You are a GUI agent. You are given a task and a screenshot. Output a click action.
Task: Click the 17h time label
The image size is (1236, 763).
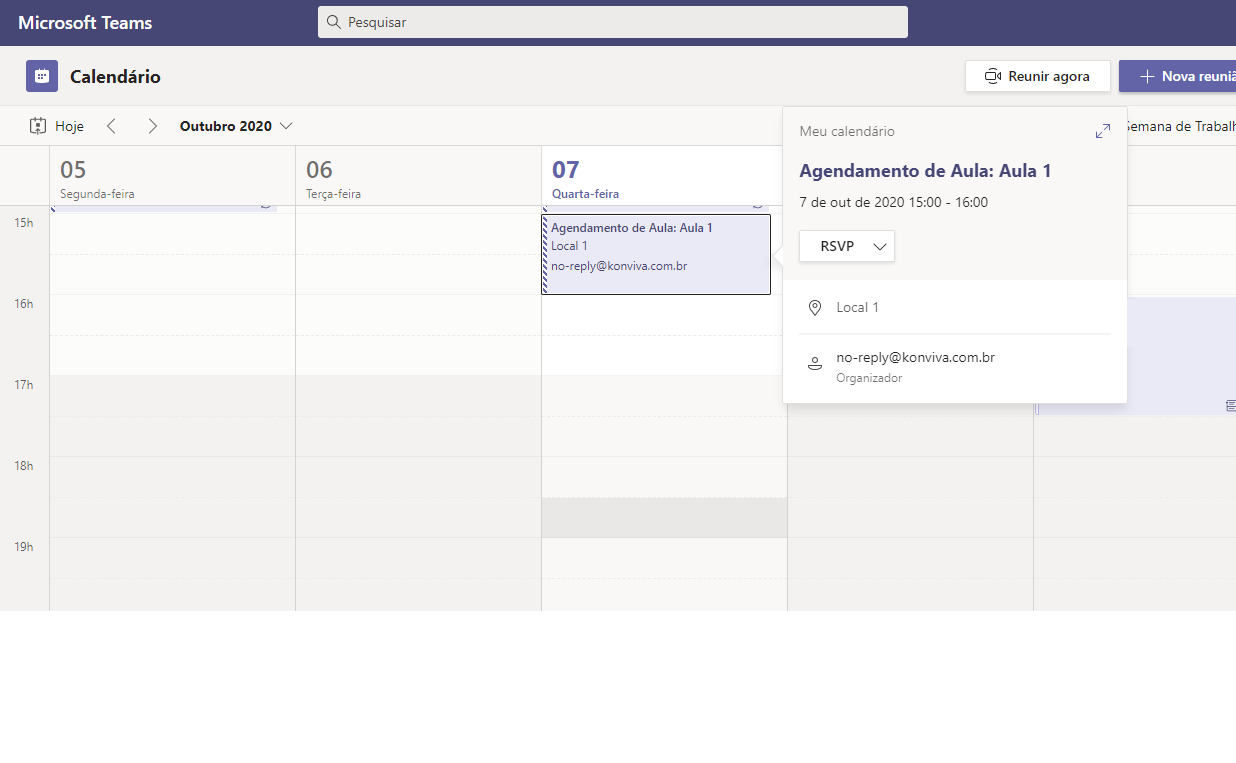click(x=24, y=384)
